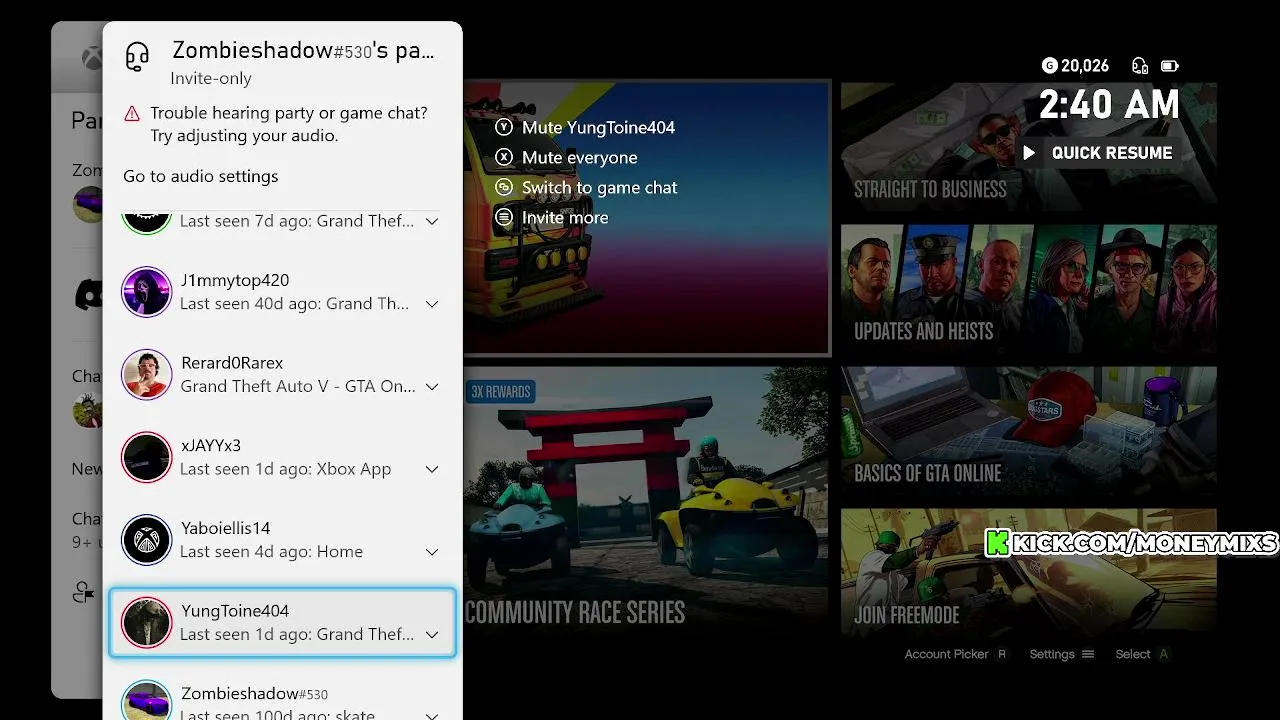The height and width of the screenshot is (720, 1280).
Task: Open the Community Race Series tile
Action: click(646, 500)
